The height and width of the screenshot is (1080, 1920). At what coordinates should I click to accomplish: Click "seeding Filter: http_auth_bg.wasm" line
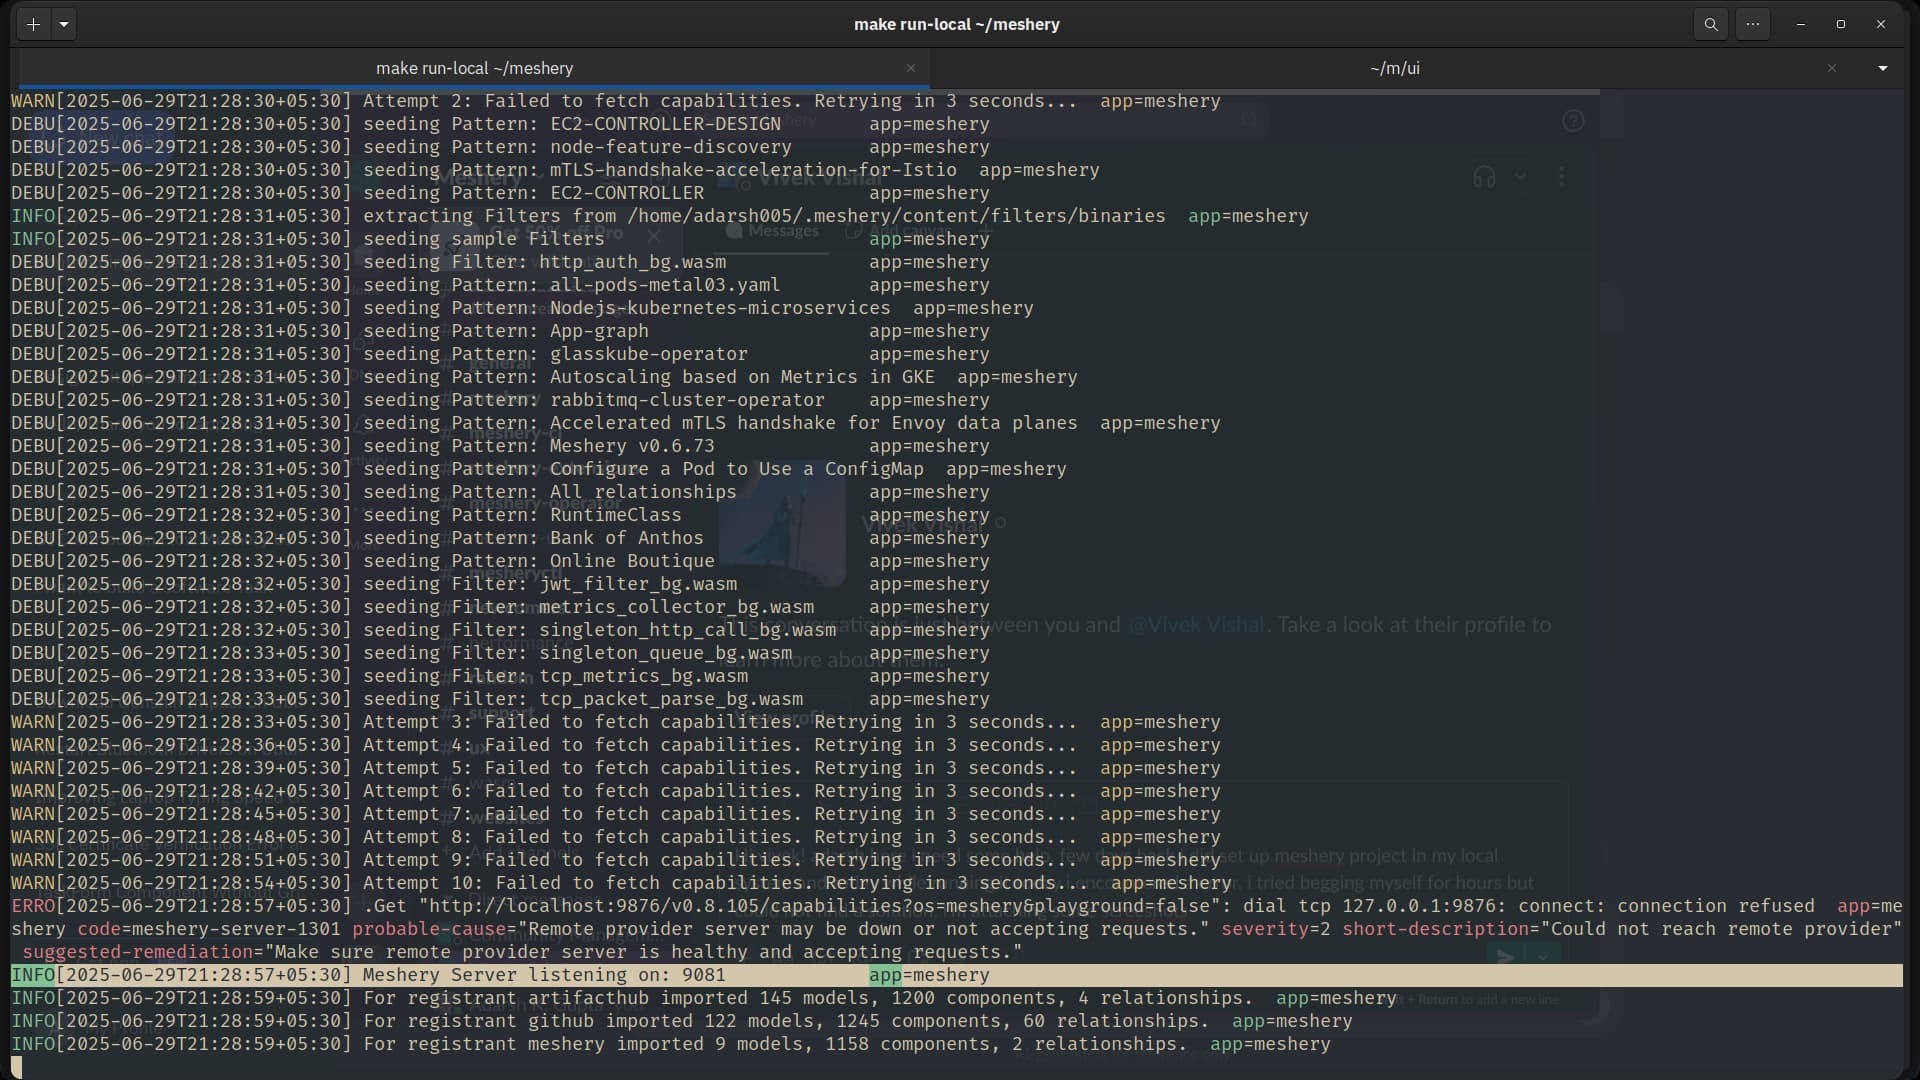[500, 262]
